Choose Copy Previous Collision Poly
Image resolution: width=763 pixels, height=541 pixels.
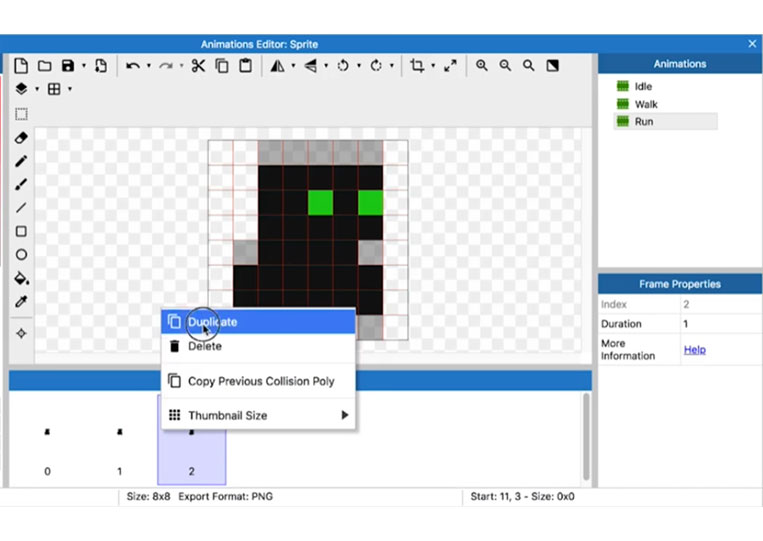tap(258, 381)
